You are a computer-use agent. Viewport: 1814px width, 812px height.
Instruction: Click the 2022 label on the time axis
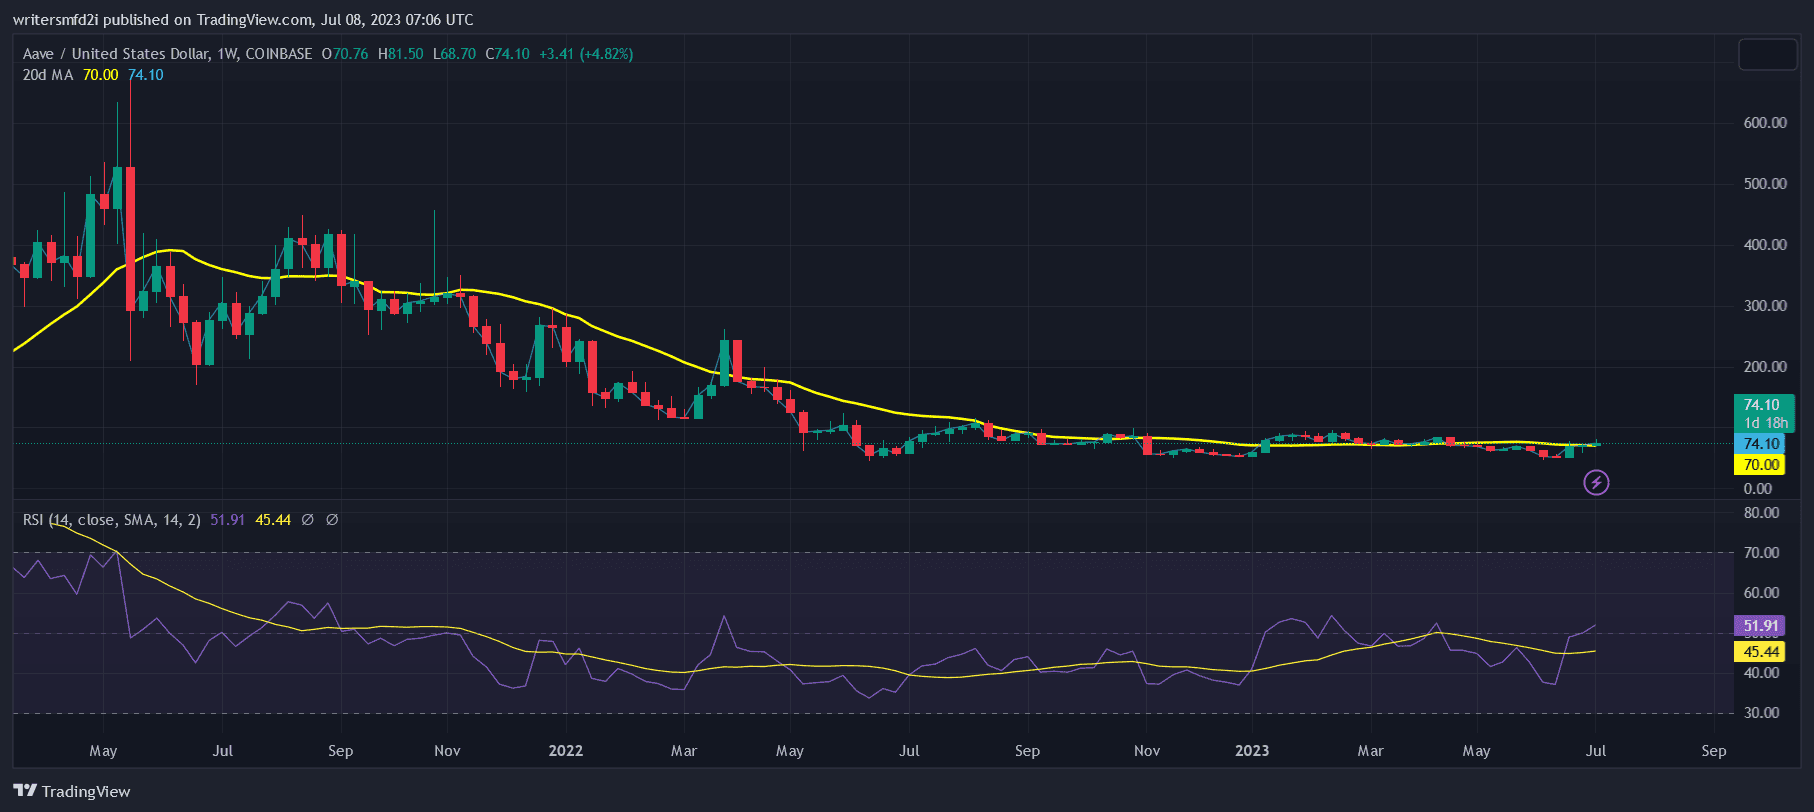565,751
